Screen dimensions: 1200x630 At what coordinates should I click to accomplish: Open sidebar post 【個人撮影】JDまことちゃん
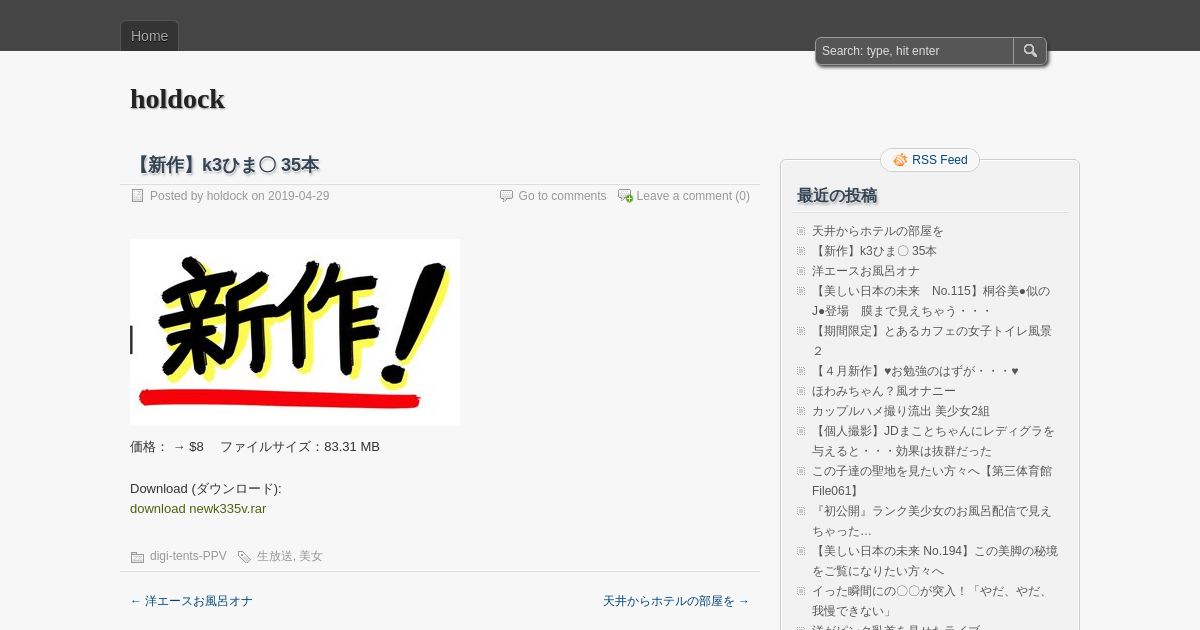[933, 441]
